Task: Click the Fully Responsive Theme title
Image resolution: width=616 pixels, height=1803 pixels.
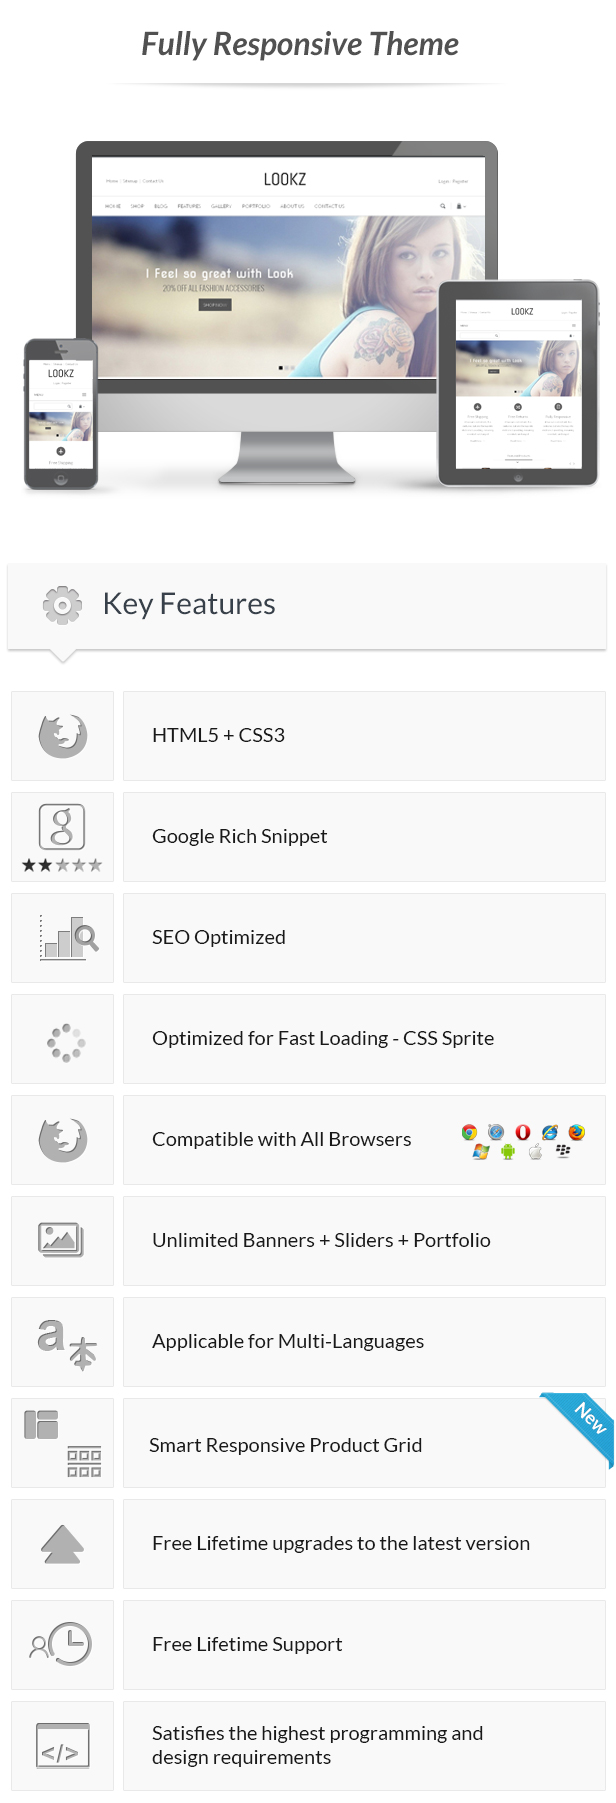Action: click(300, 44)
